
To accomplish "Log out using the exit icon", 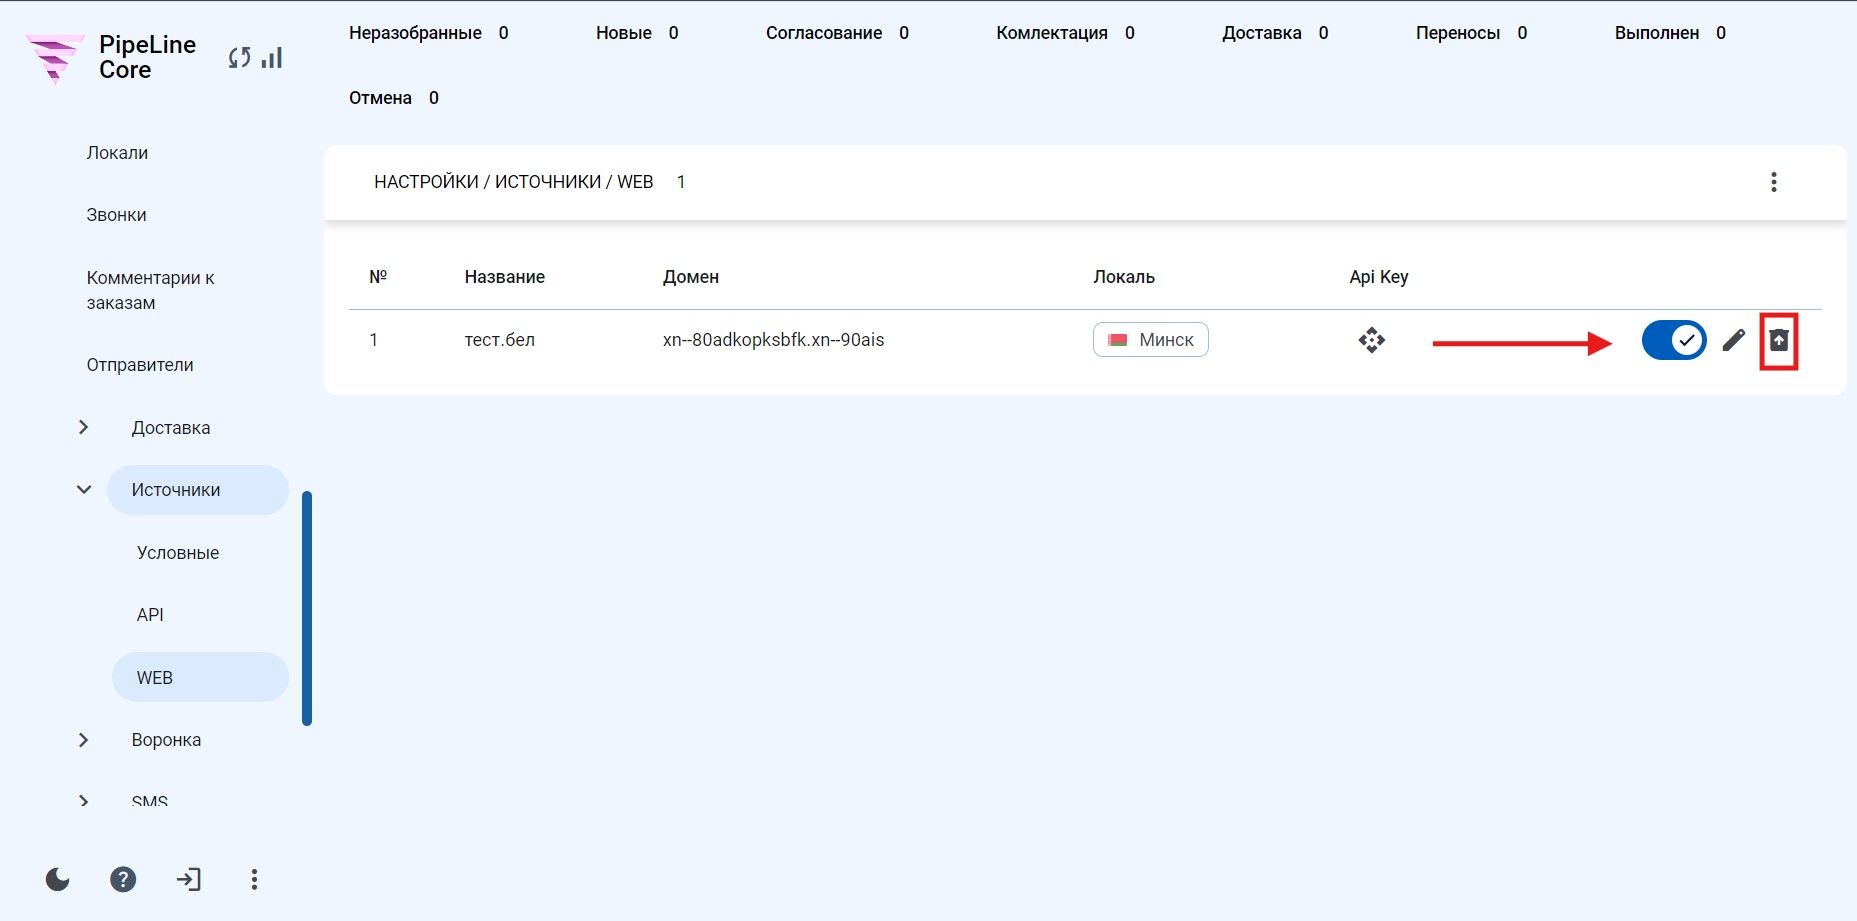I will (x=189, y=879).
